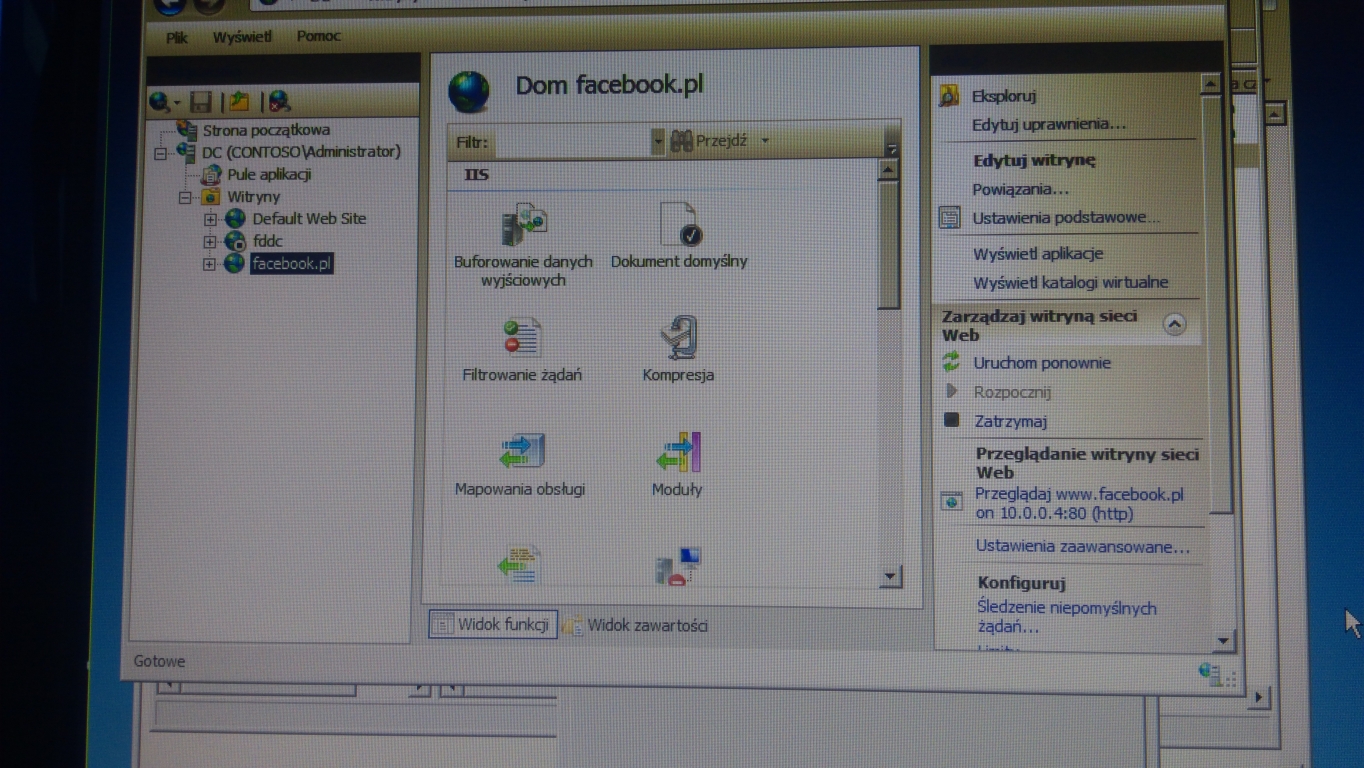The image size is (1364, 768).
Task: Open the Pomoc menu
Action: 319,36
